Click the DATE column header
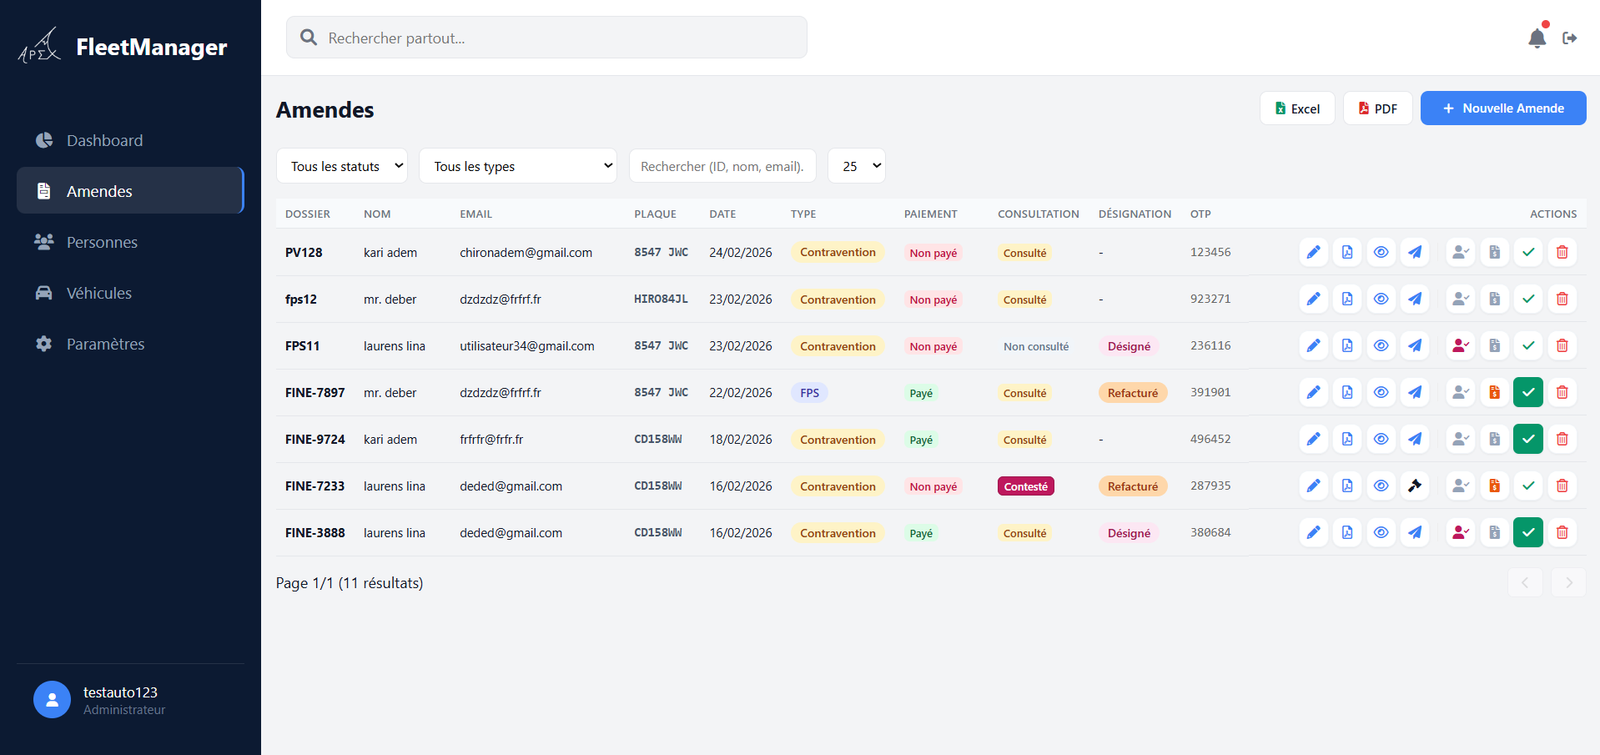The width and height of the screenshot is (1600, 755). 723,214
